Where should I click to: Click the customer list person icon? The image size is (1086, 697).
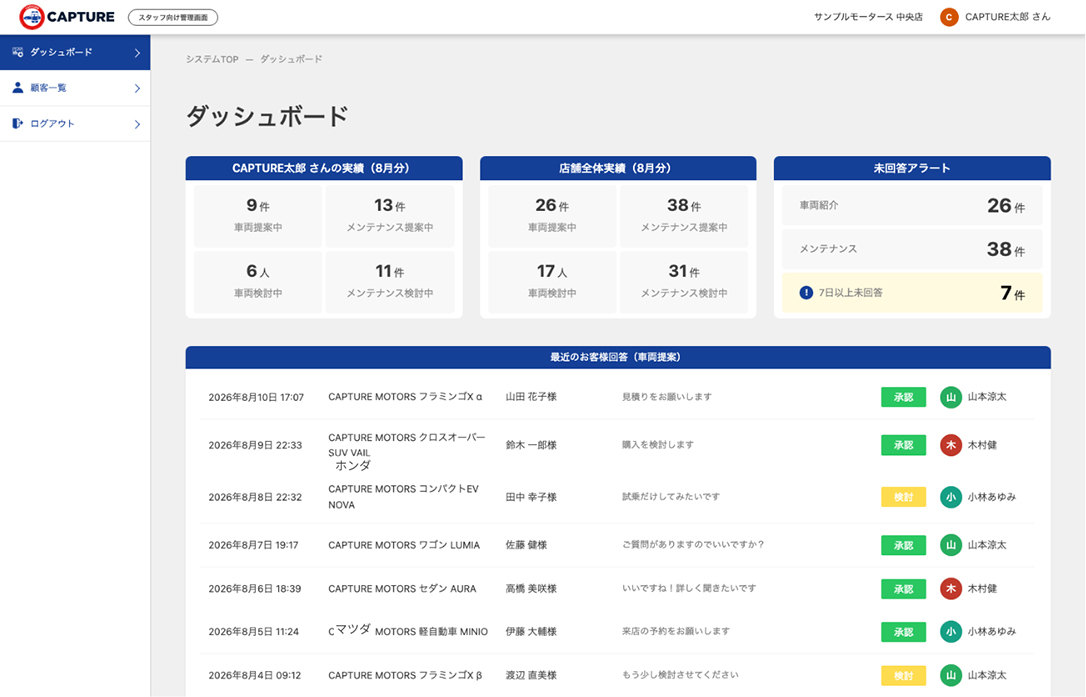tap(18, 87)
